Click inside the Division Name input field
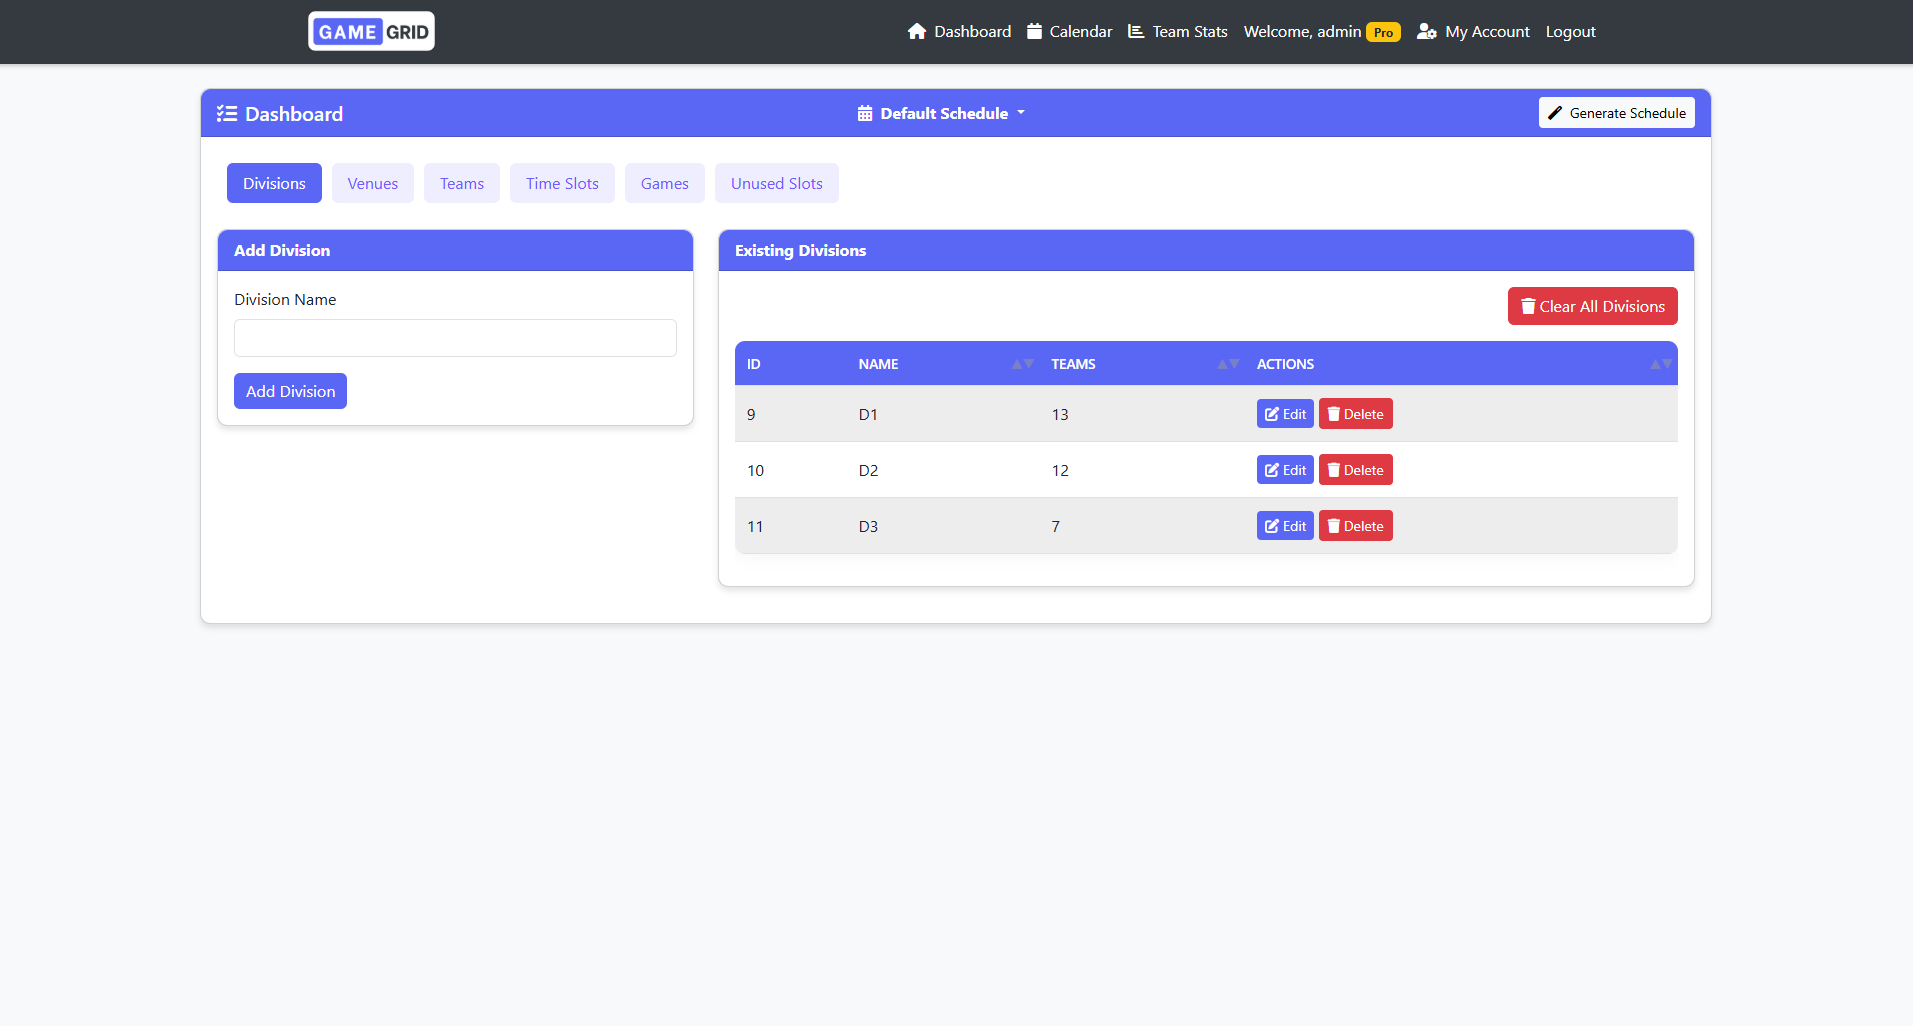This screenshot has height=1026, width=1913. (454, 338)
